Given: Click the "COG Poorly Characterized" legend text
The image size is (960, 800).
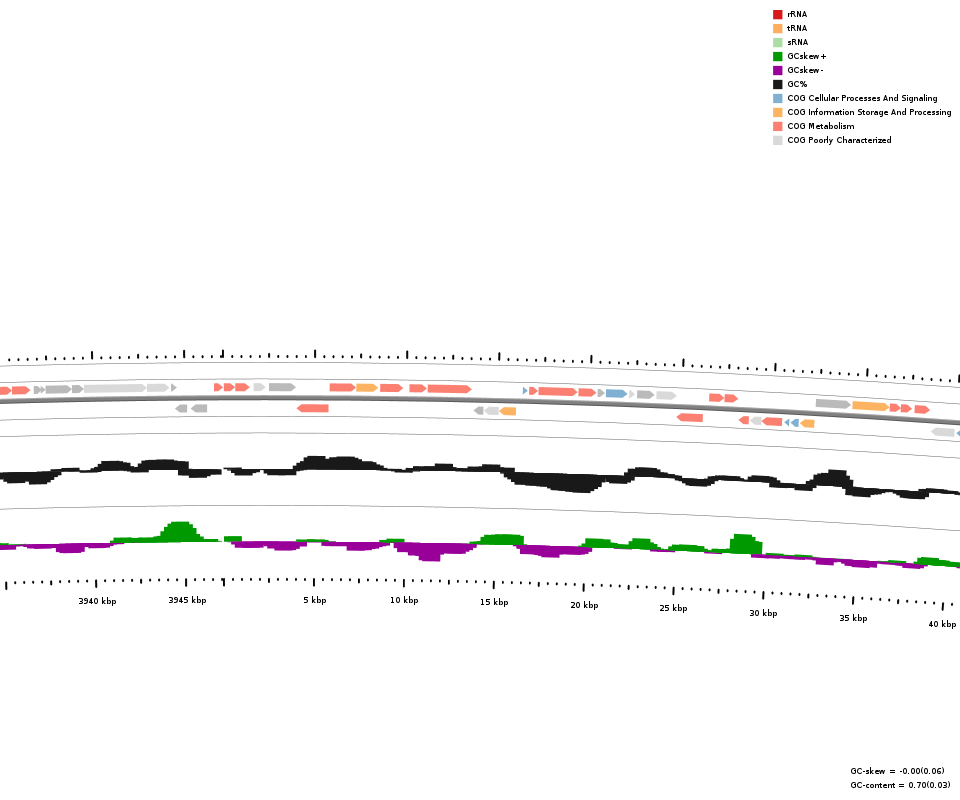Looking at the screenshot, I should (839, 141).
